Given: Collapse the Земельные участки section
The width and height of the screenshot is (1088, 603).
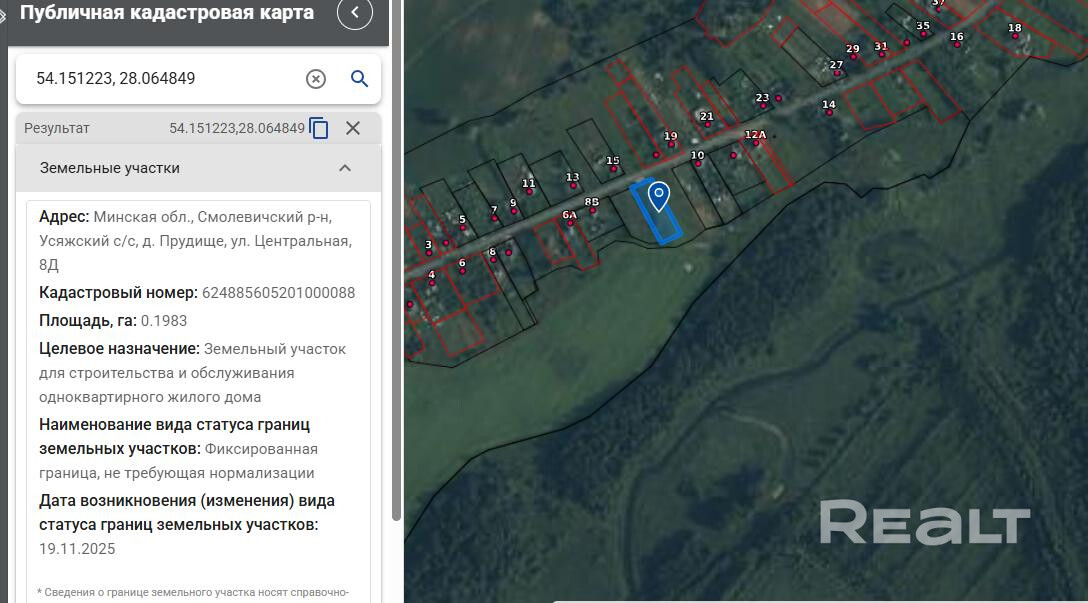Looking at the screenshot, I should click(345, 168).
